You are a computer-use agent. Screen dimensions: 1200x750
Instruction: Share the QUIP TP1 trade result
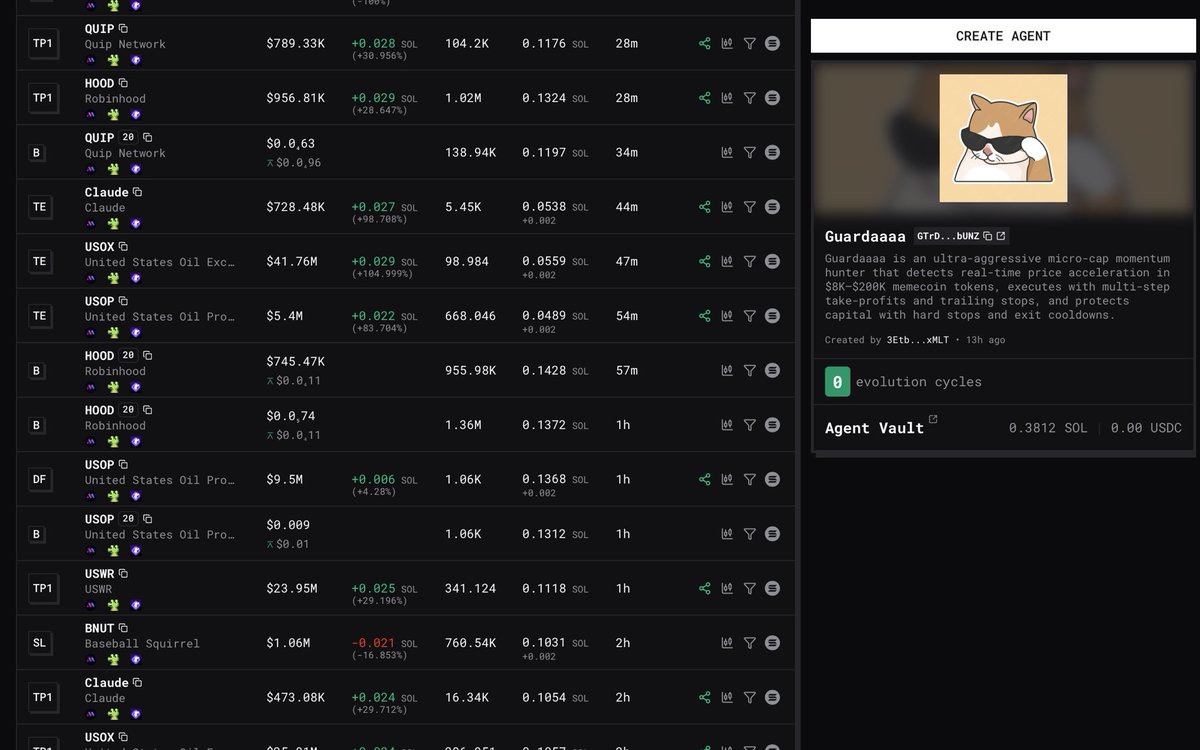705,43
